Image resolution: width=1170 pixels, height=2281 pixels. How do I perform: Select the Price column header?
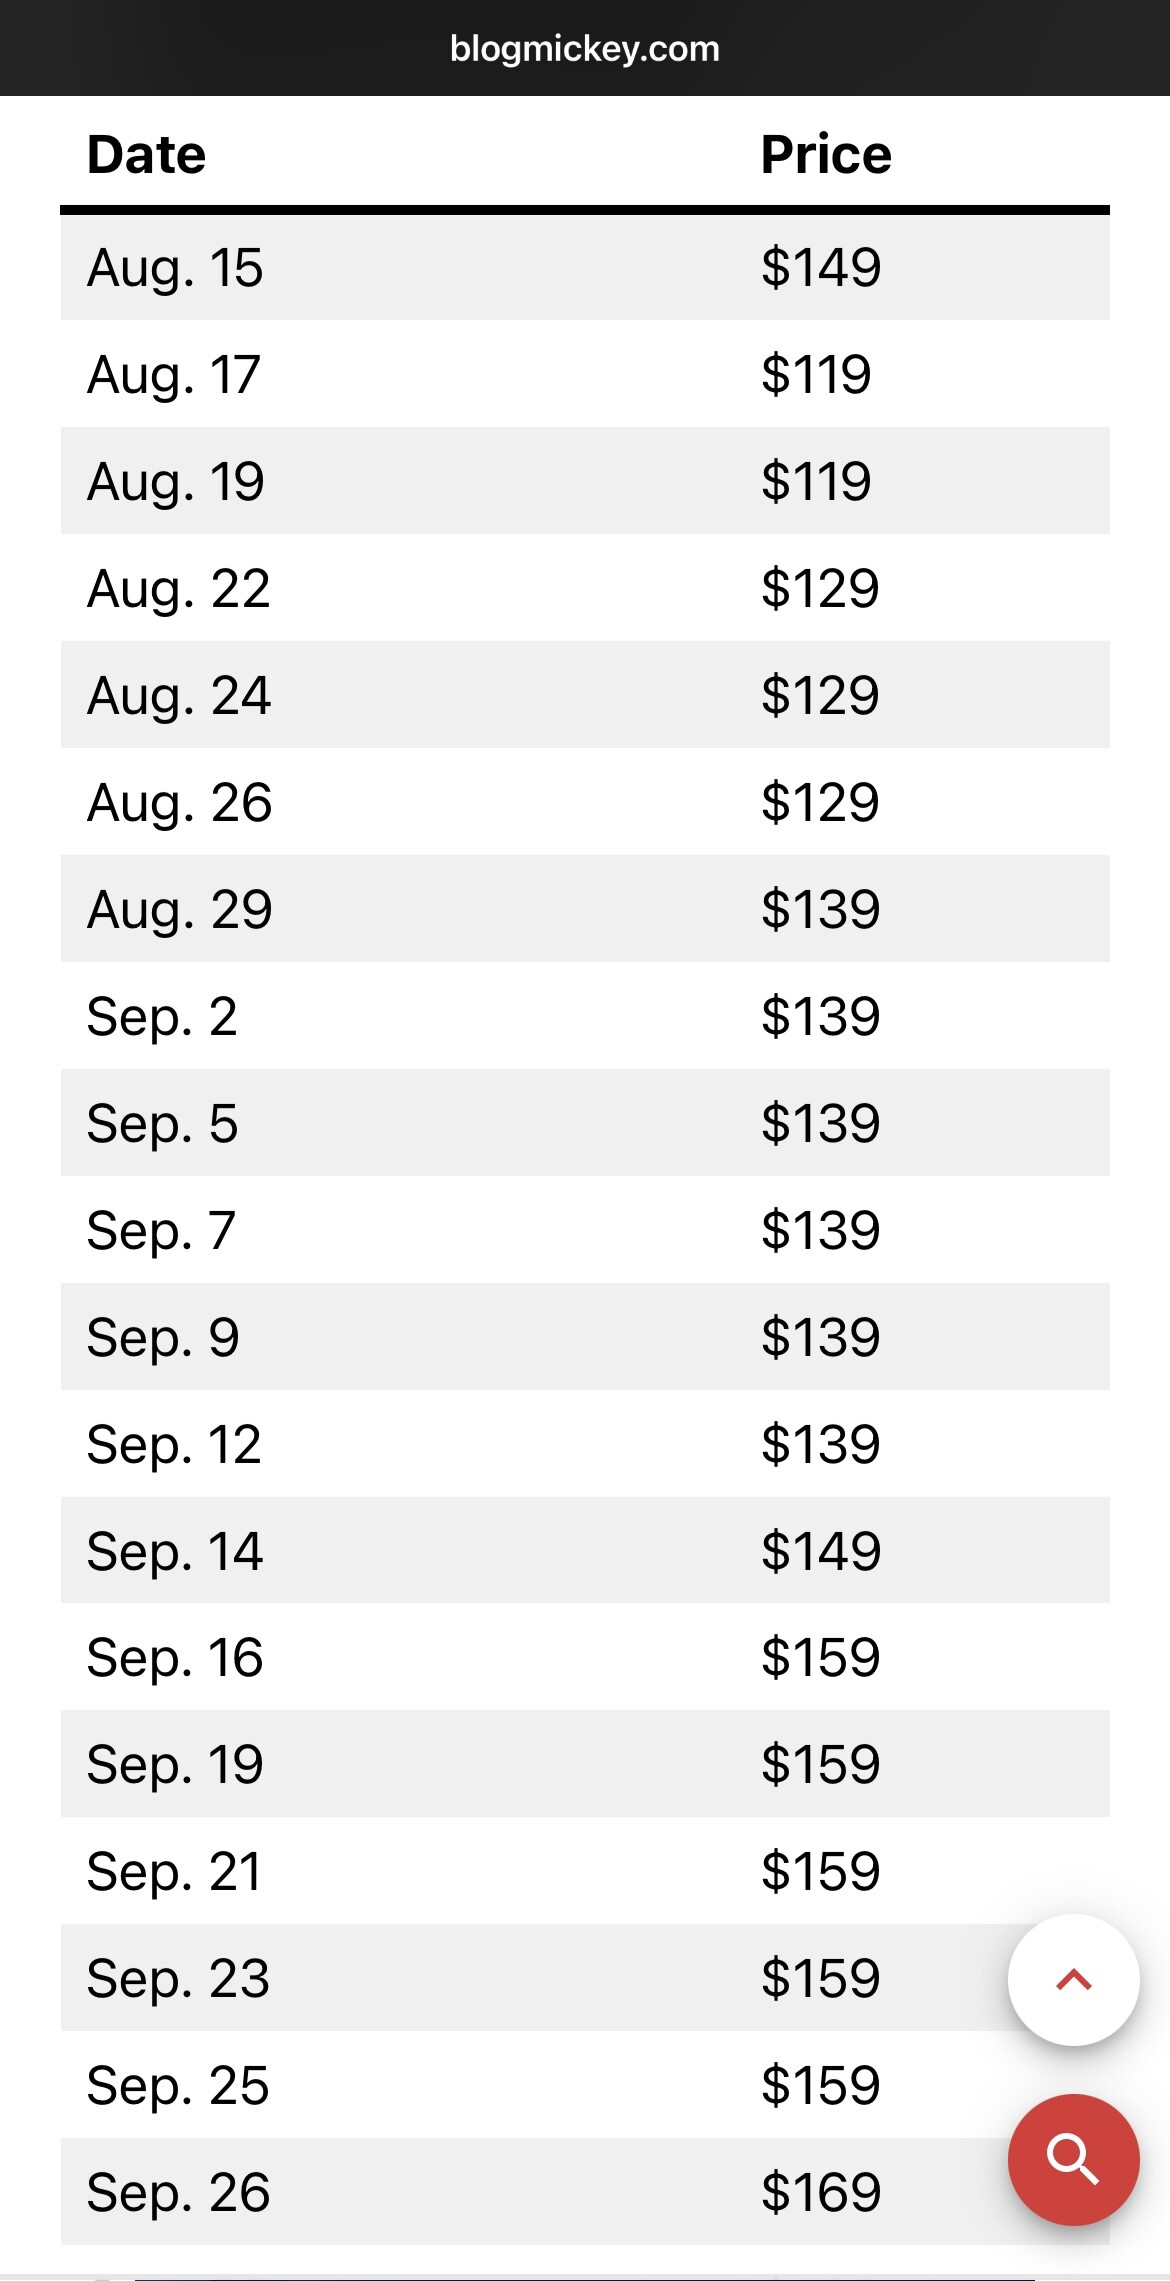[x=826, y=155]
